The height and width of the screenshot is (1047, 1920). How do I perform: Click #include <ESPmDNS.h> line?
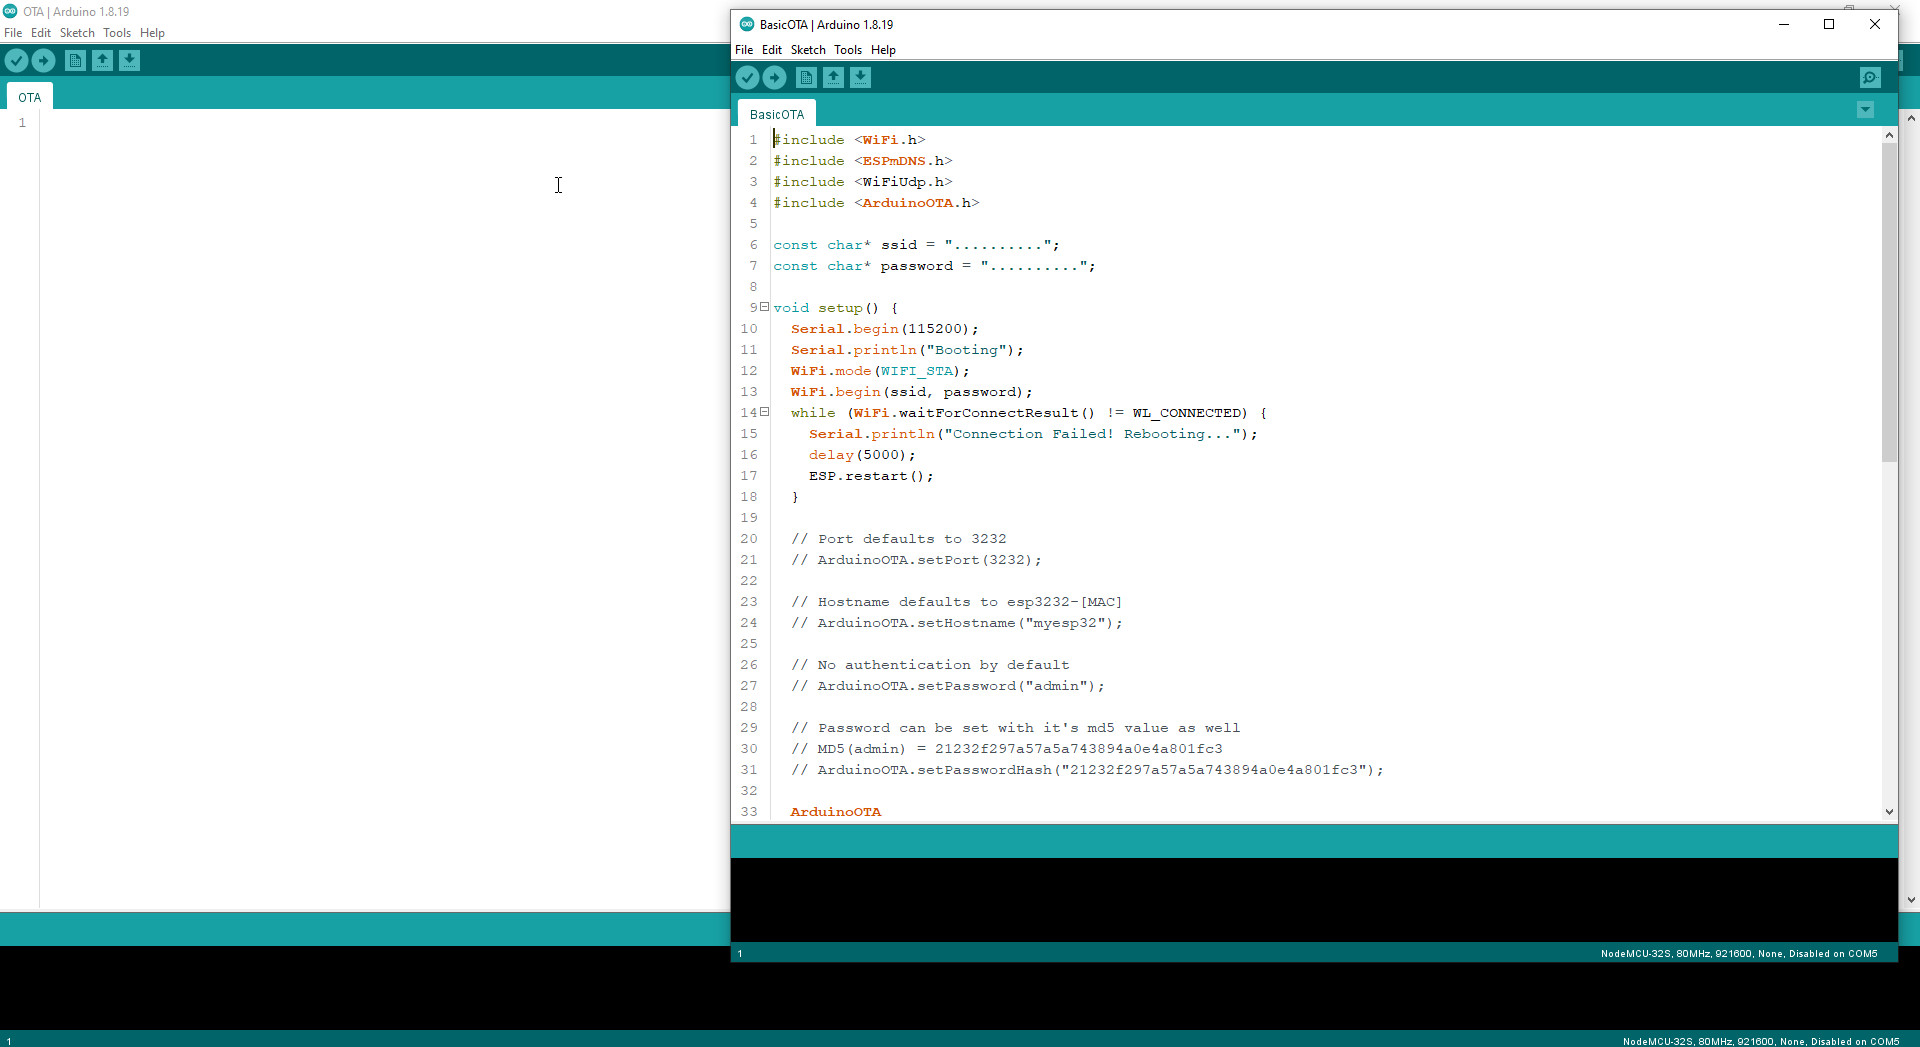pyautogui.click(x=863, y=161)
